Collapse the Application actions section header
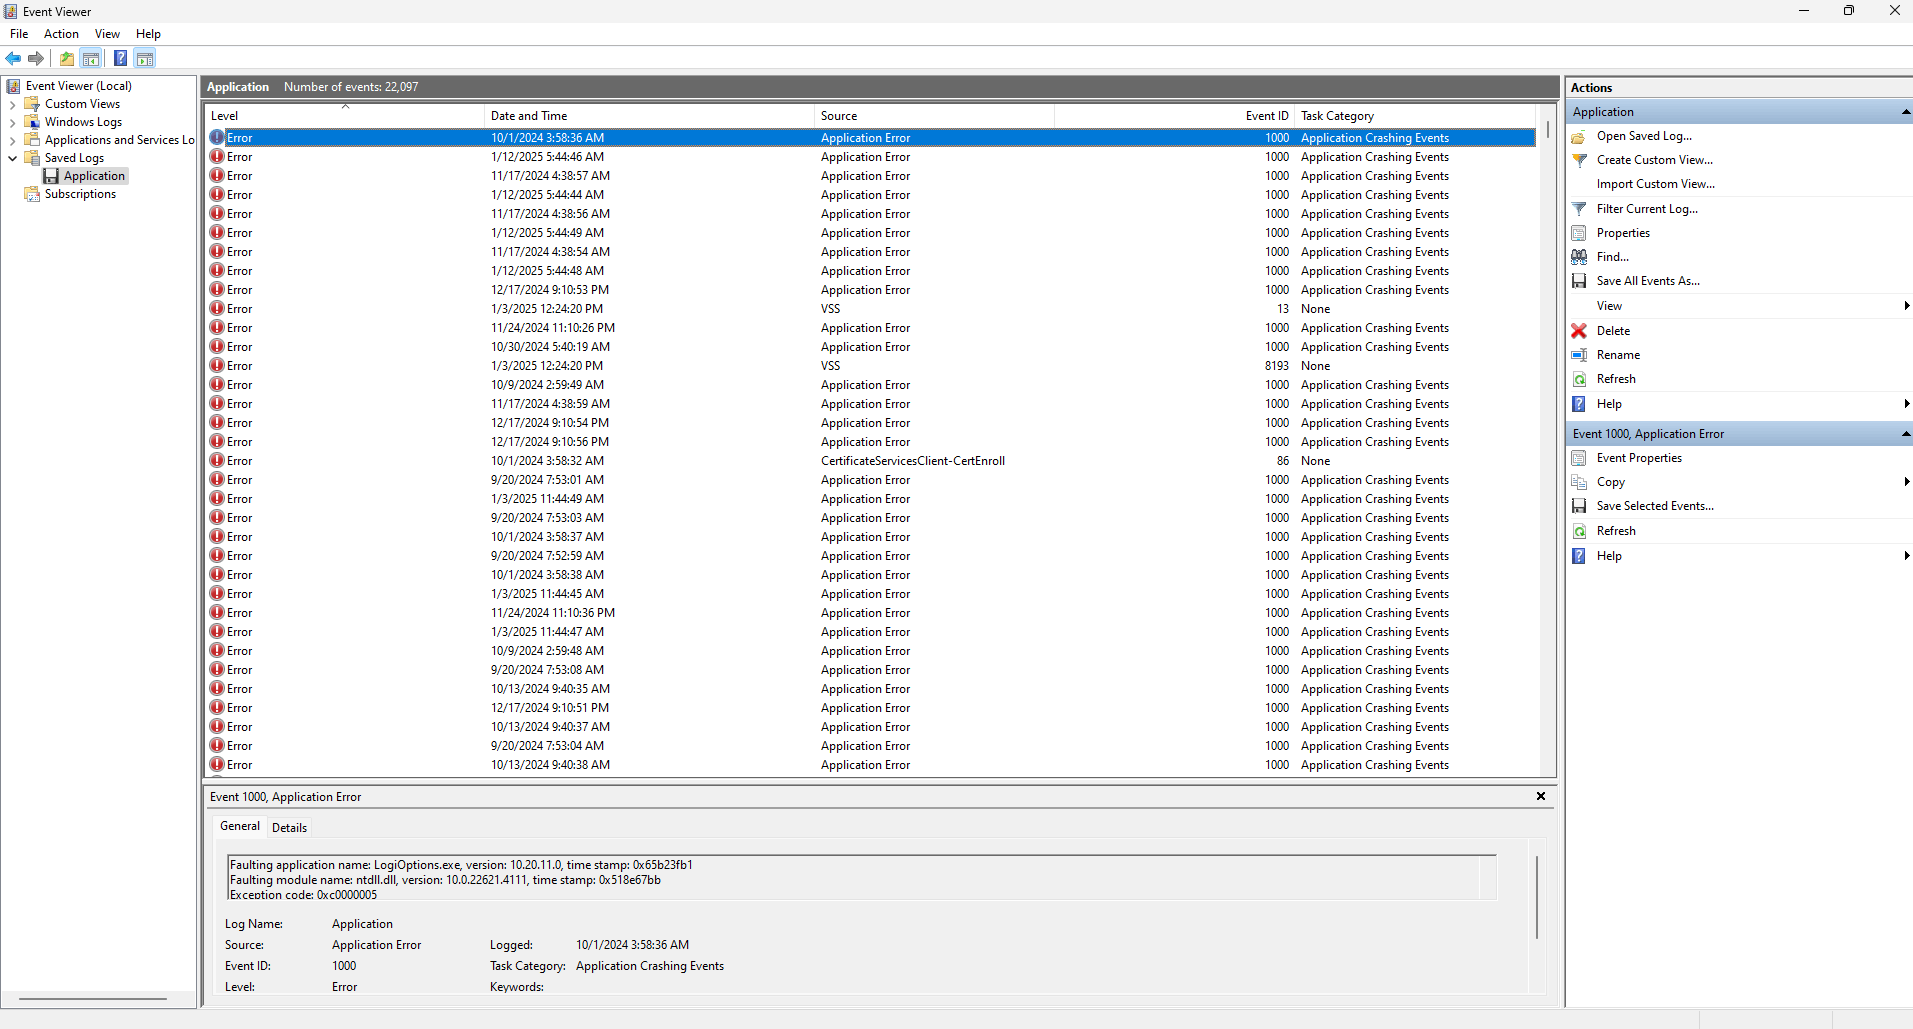This screenshot has height=1029, width=1913. 1905,112
